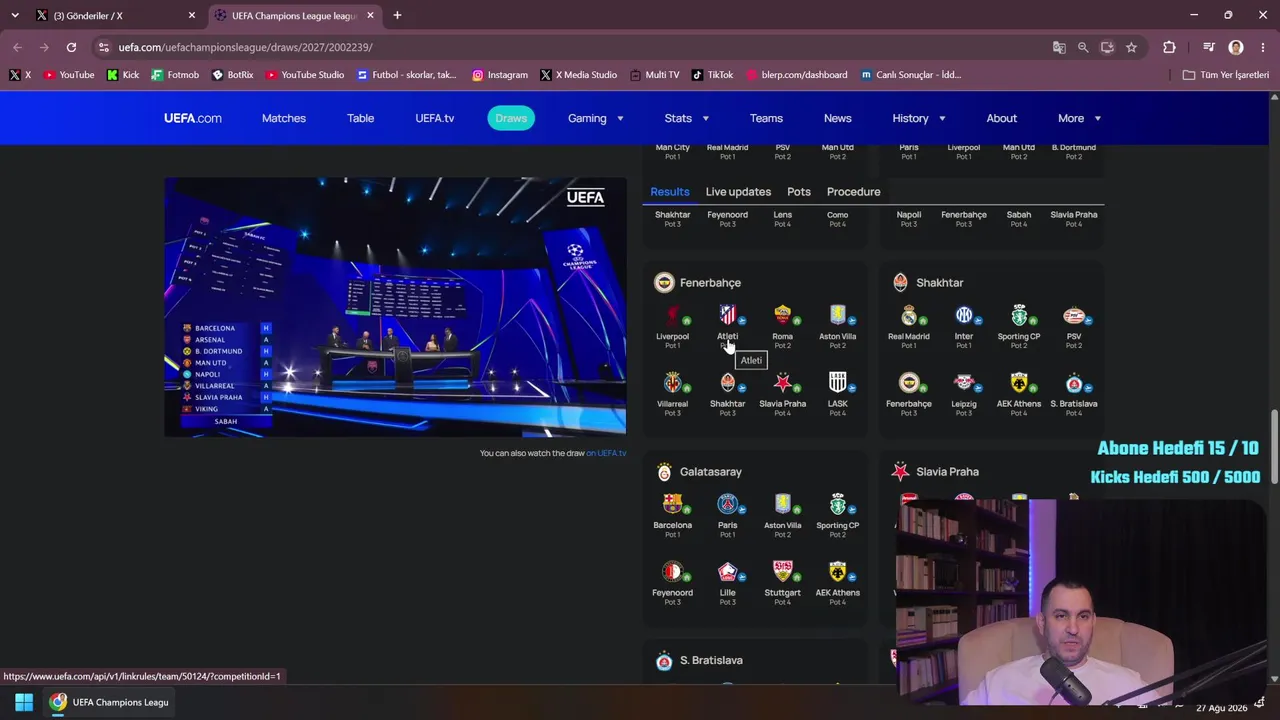This screenshot has height=720, width=1280.
Task: Reload the page with the refresh button
Action: coord(71,47)
